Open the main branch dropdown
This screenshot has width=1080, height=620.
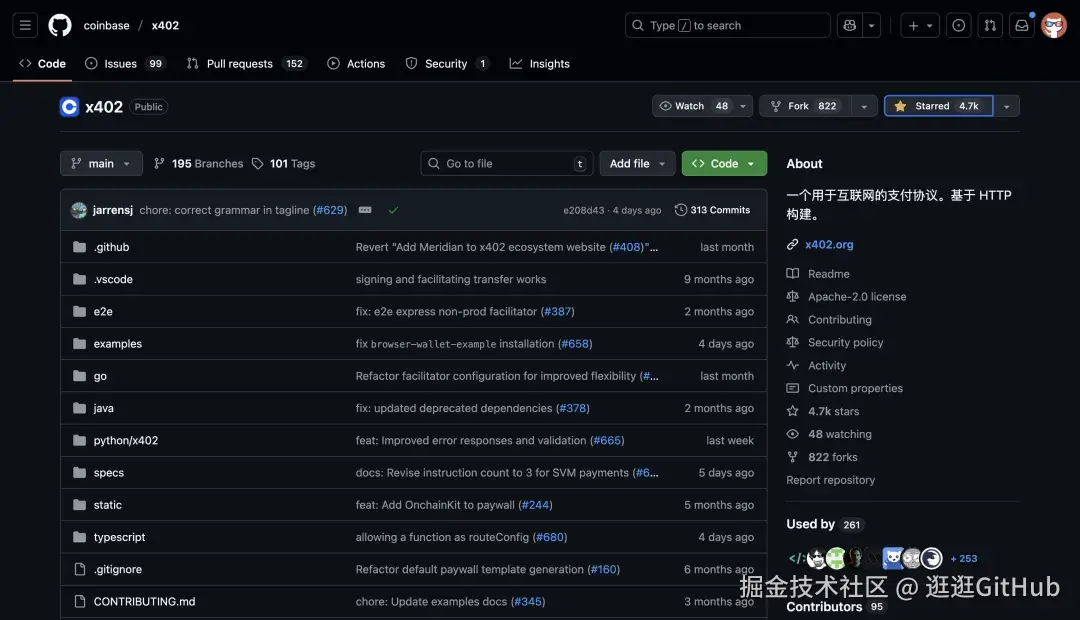pyautogui.click(x=101, y=163)
